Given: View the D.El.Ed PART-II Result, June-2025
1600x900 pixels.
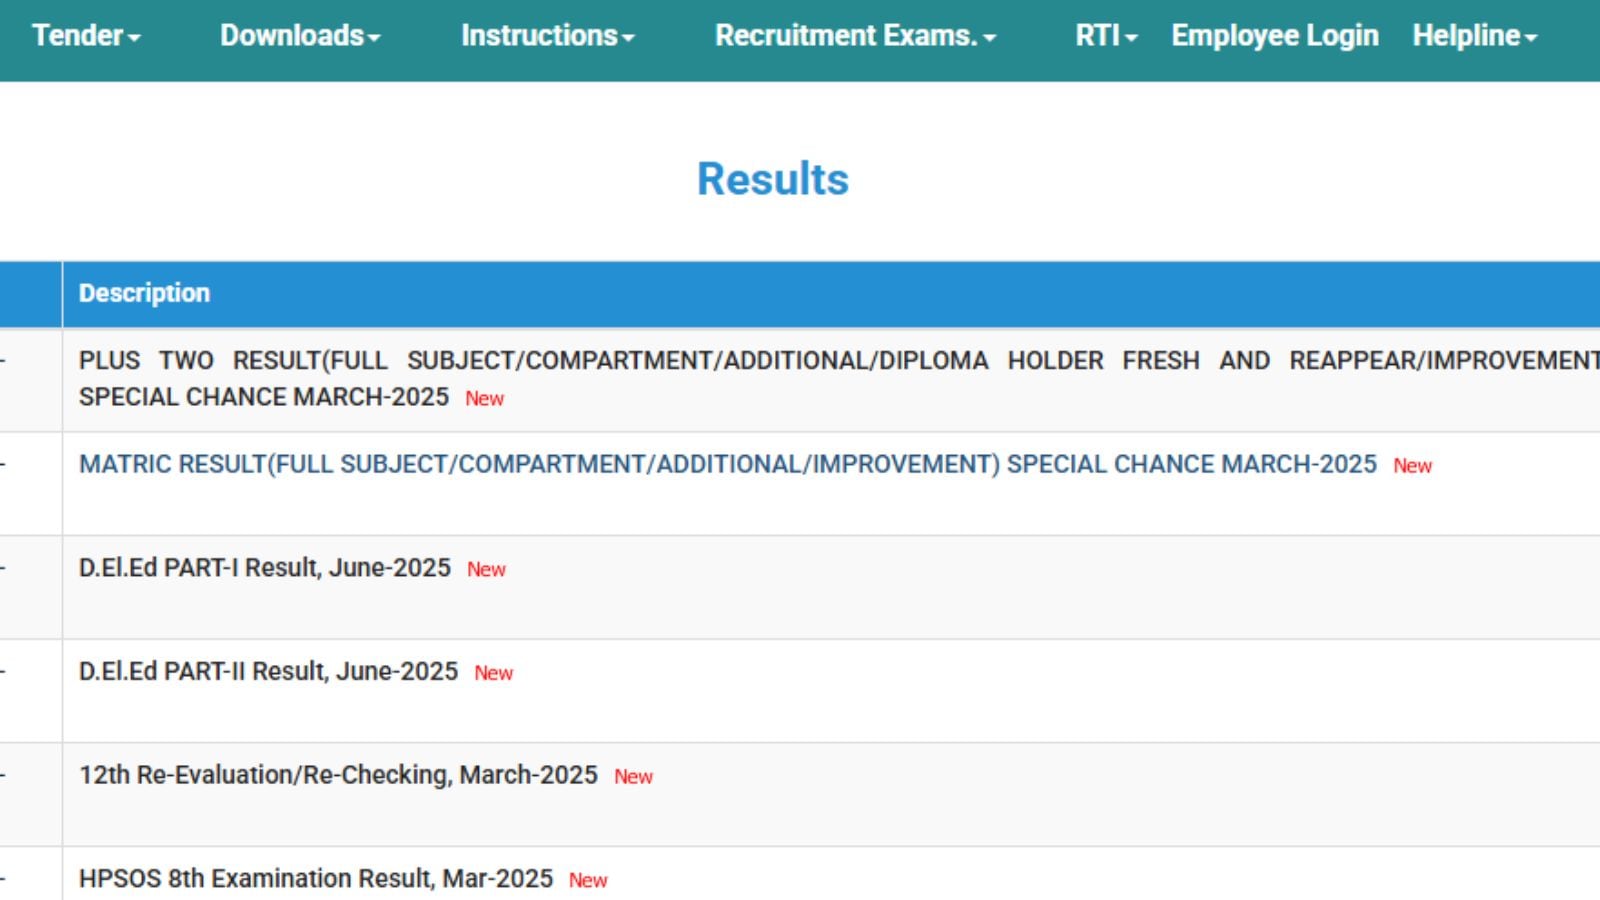Looking at the screenshot, I should coord(268,671).
